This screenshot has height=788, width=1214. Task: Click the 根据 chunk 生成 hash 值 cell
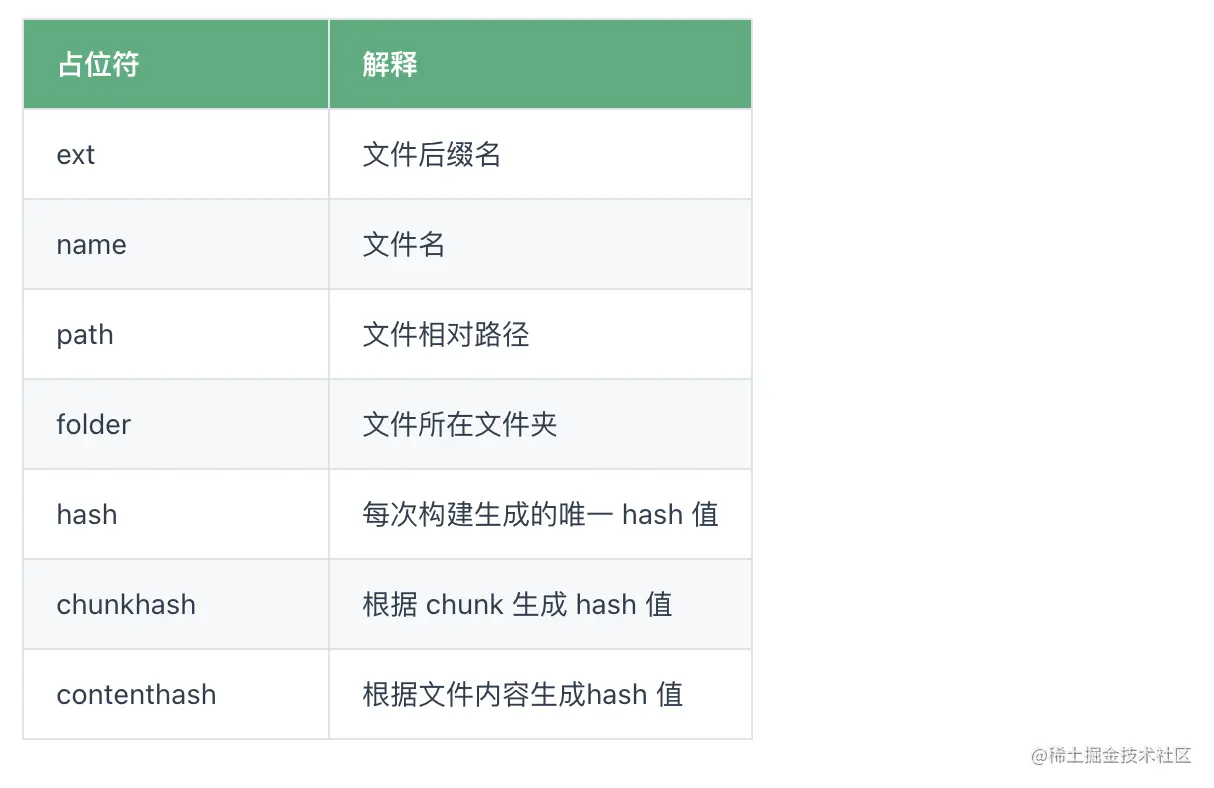(x=517, y=605)
